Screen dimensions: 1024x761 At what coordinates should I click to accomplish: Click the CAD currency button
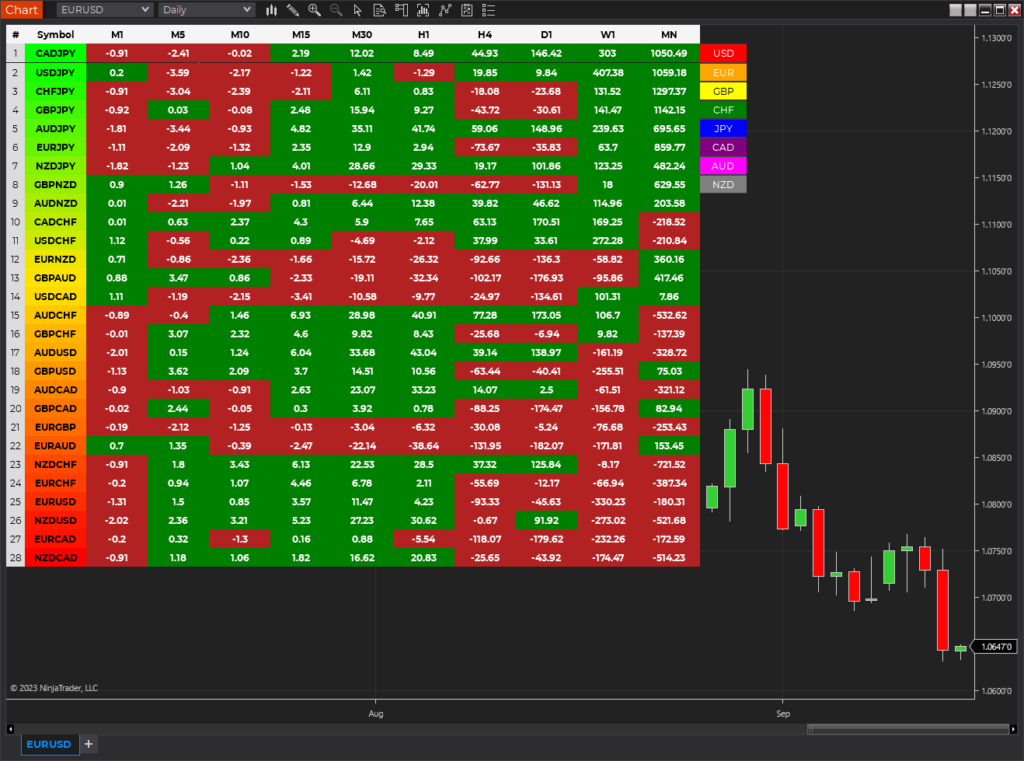tap(722, 146)
